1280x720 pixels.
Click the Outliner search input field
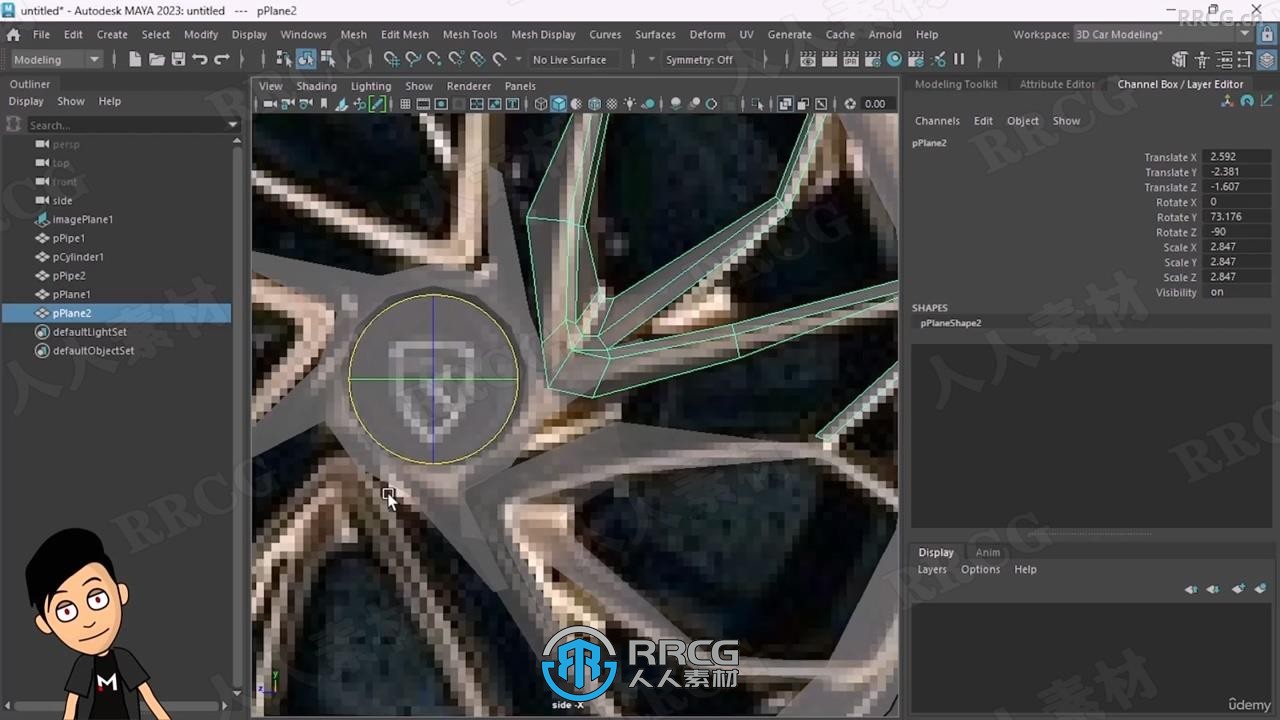[125, 125]
